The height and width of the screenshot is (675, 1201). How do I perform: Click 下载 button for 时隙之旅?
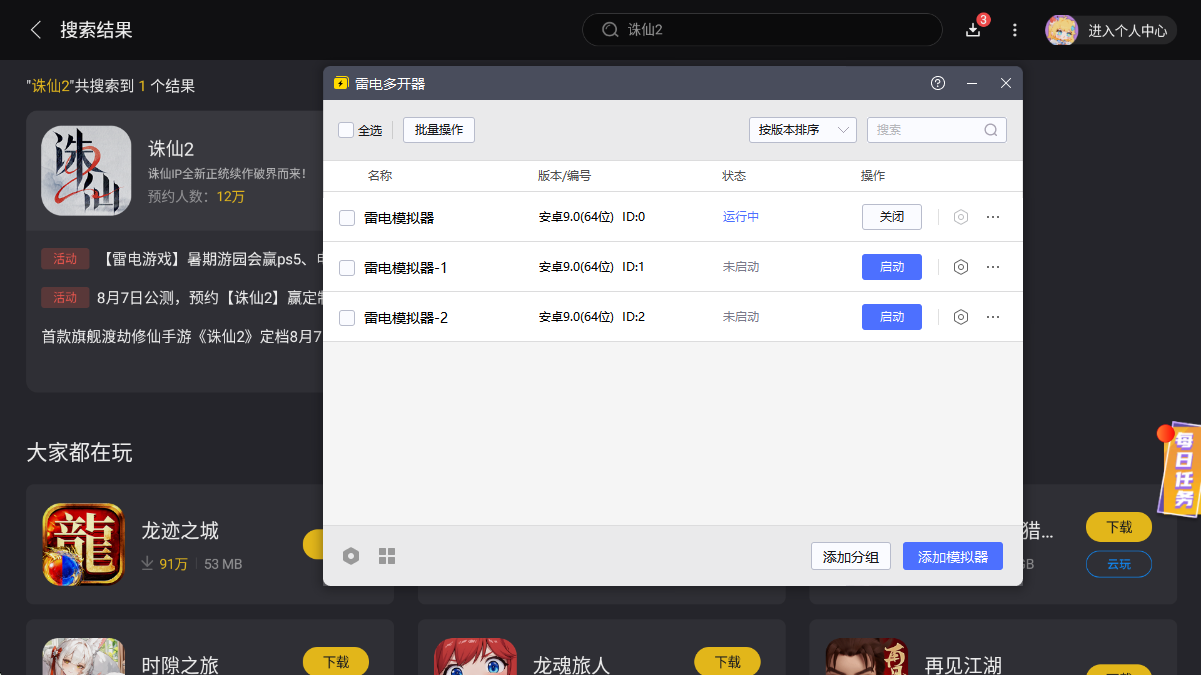click(x=336, y=662)
